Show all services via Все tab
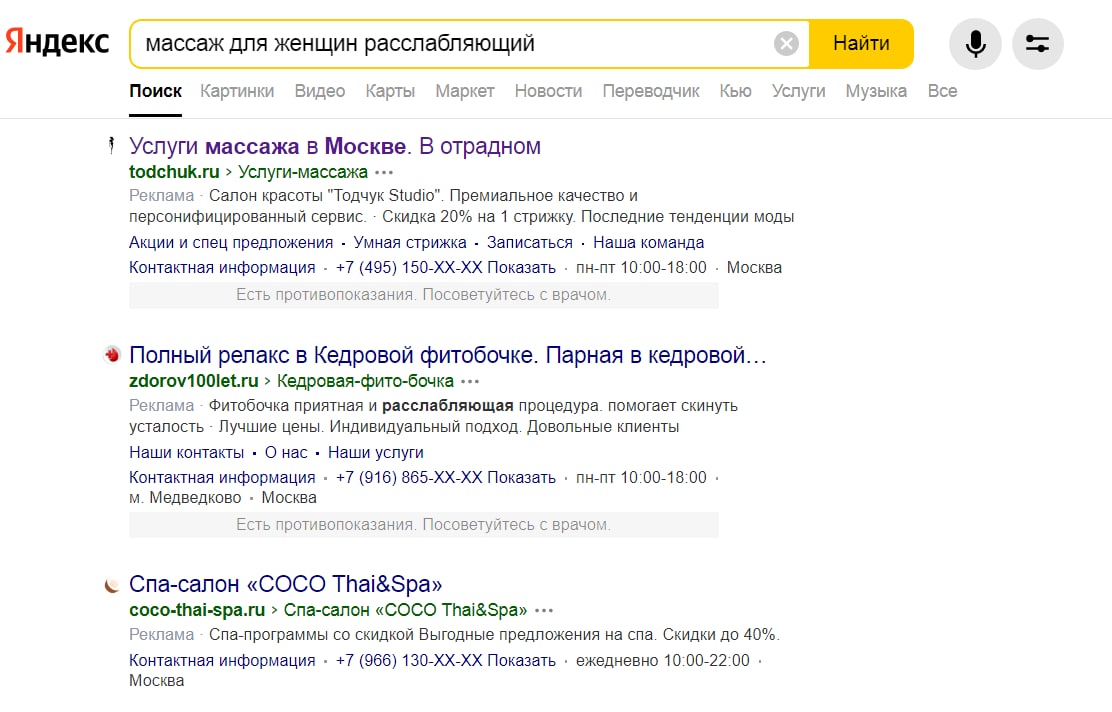 pos(943,91)
